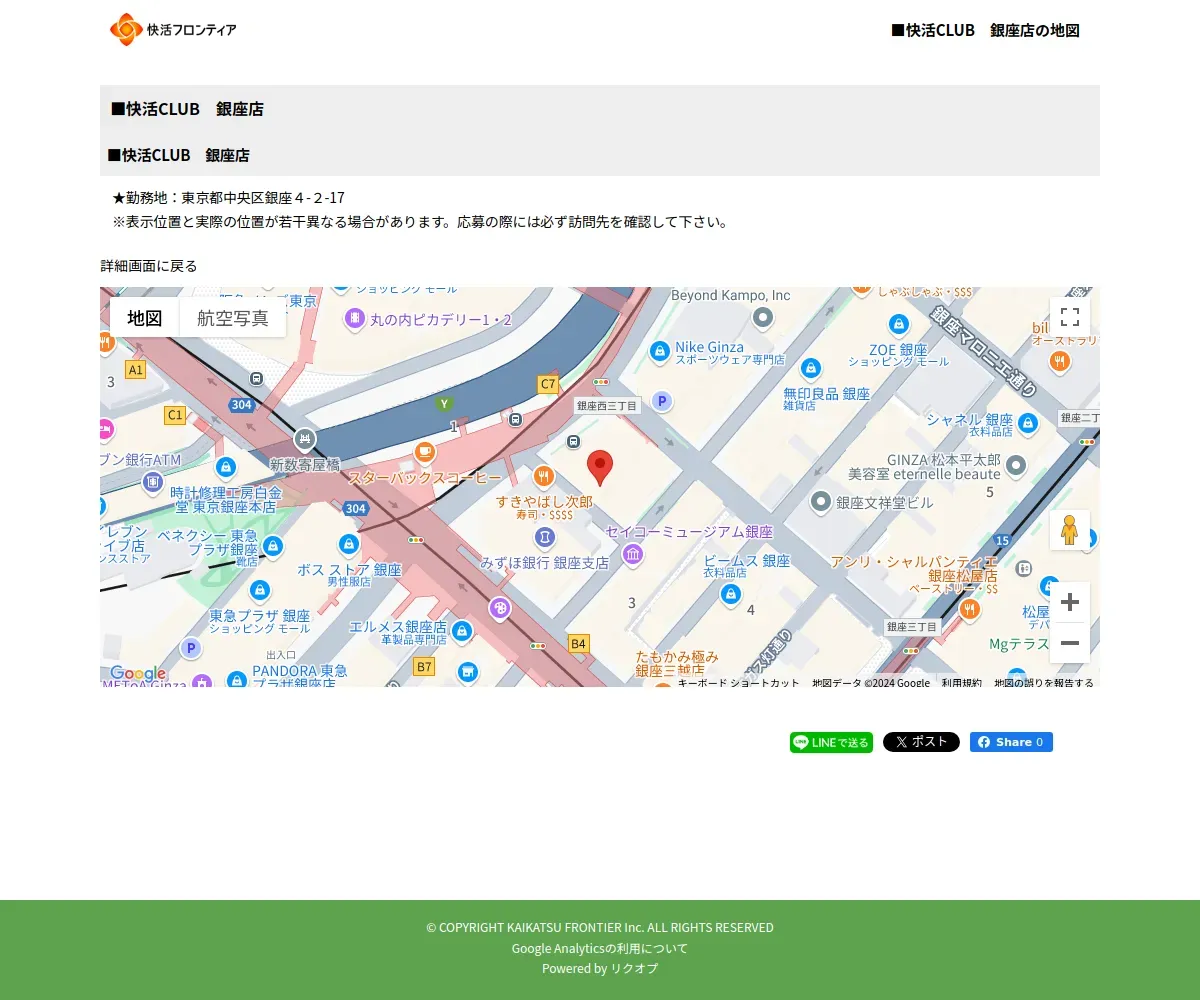Click Seiko Museum Ginza marker icon

633,554
